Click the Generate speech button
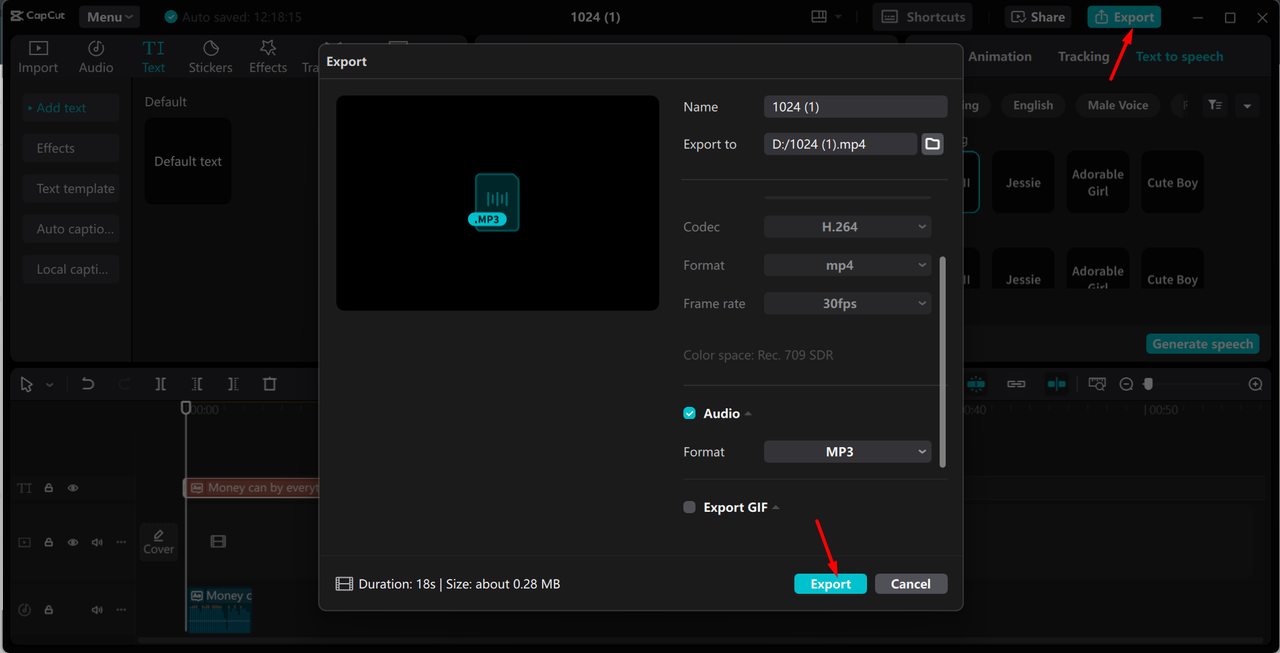 pos(1202,344)
